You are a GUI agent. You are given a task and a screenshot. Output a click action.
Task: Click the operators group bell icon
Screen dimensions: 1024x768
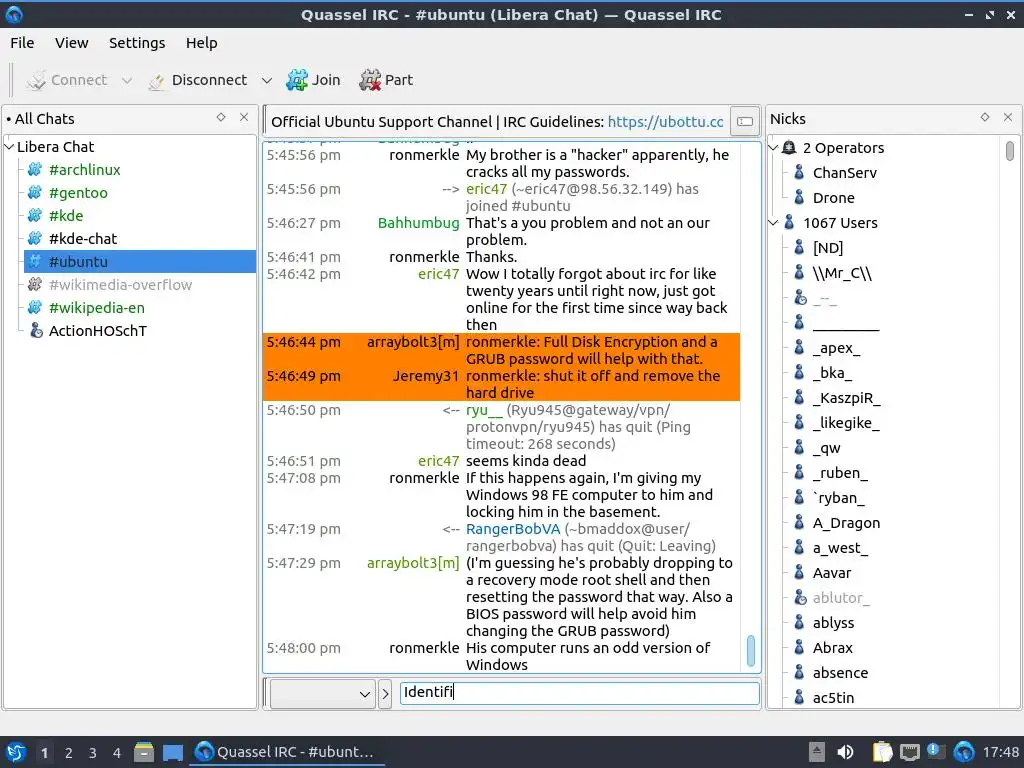[x=789, y=148]
